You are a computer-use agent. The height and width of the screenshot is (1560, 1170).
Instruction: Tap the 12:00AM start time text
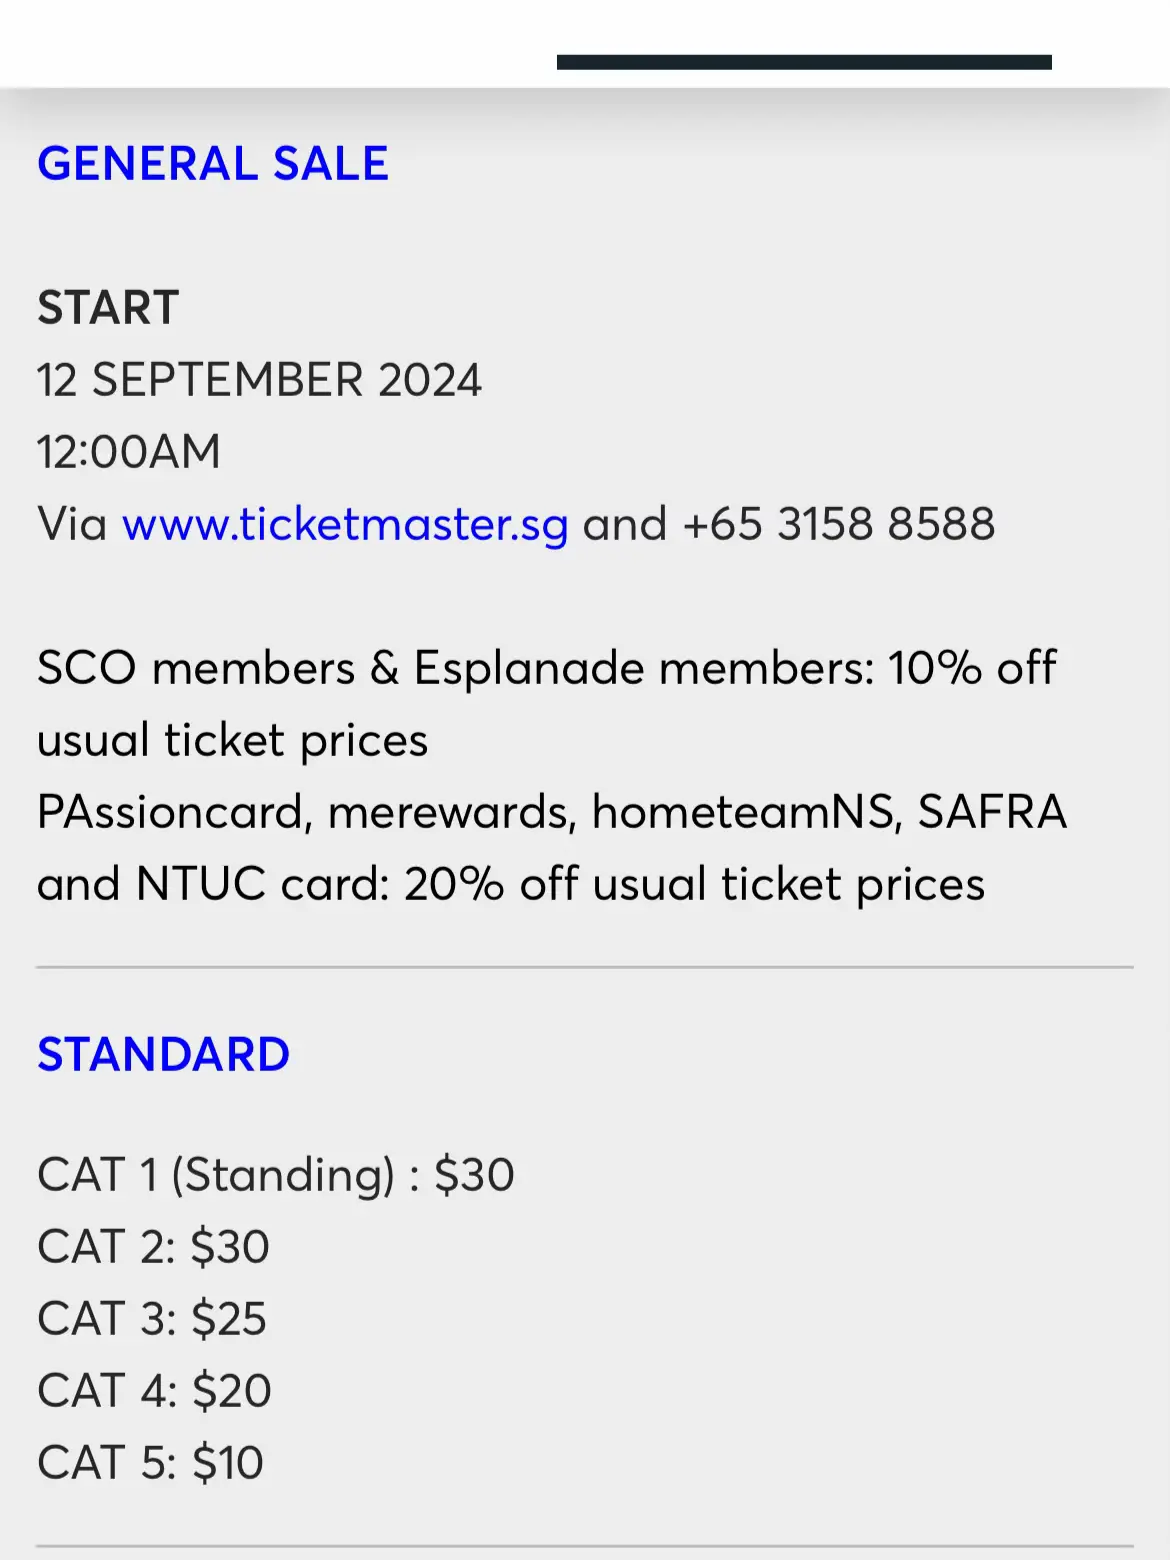(x=129, y=452)
